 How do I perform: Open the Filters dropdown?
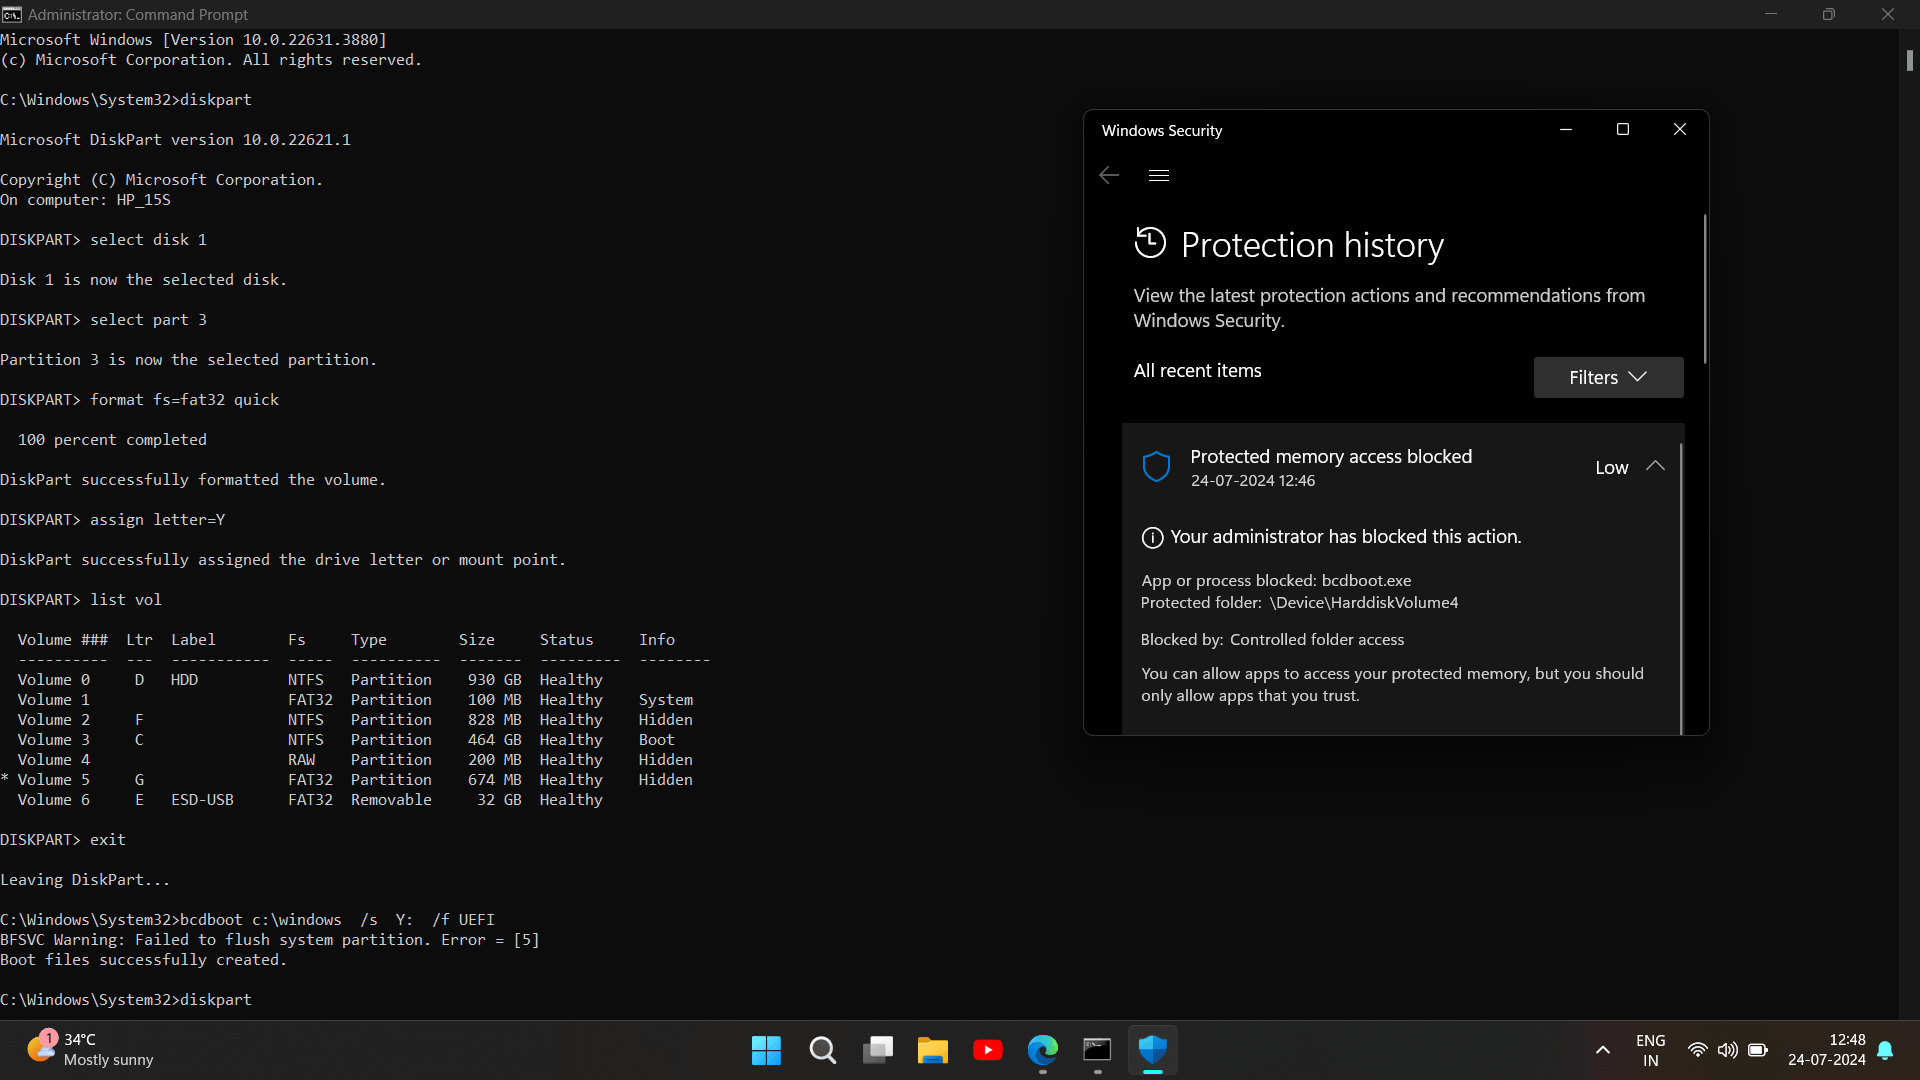[1608, 377]
